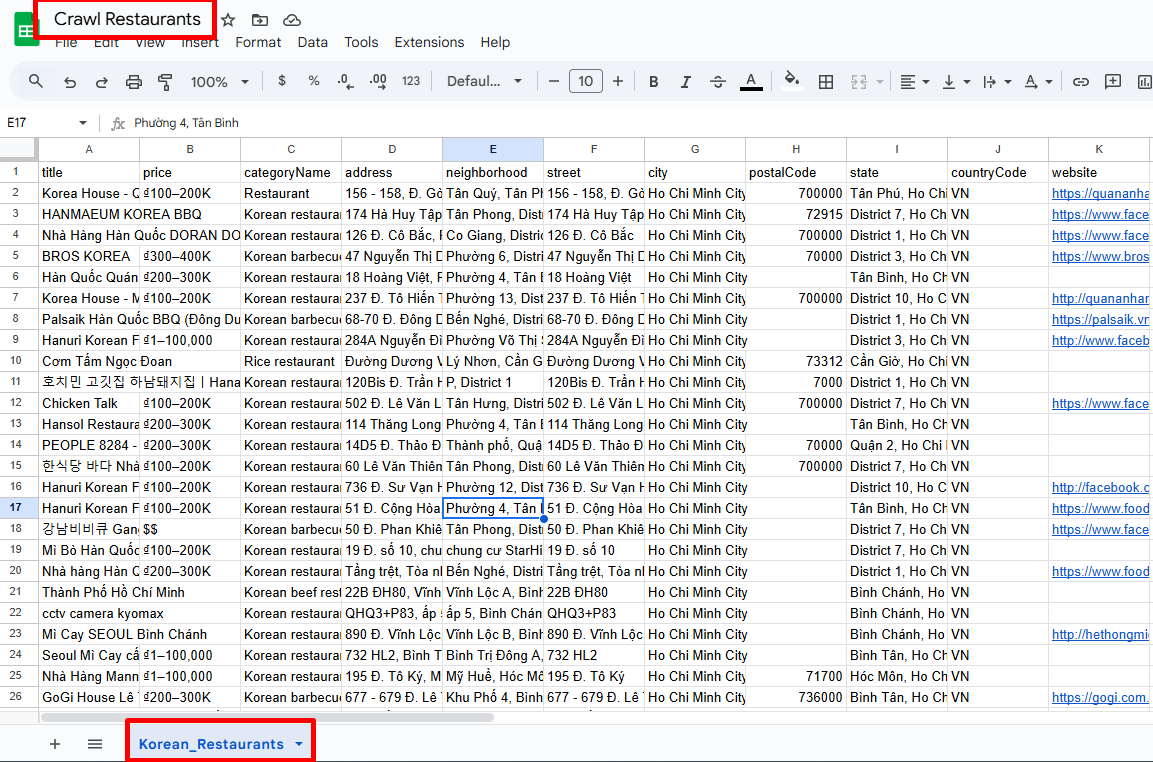1153x762 pixels.
Task: Open the Borders tool
Action: pos(826,82)
